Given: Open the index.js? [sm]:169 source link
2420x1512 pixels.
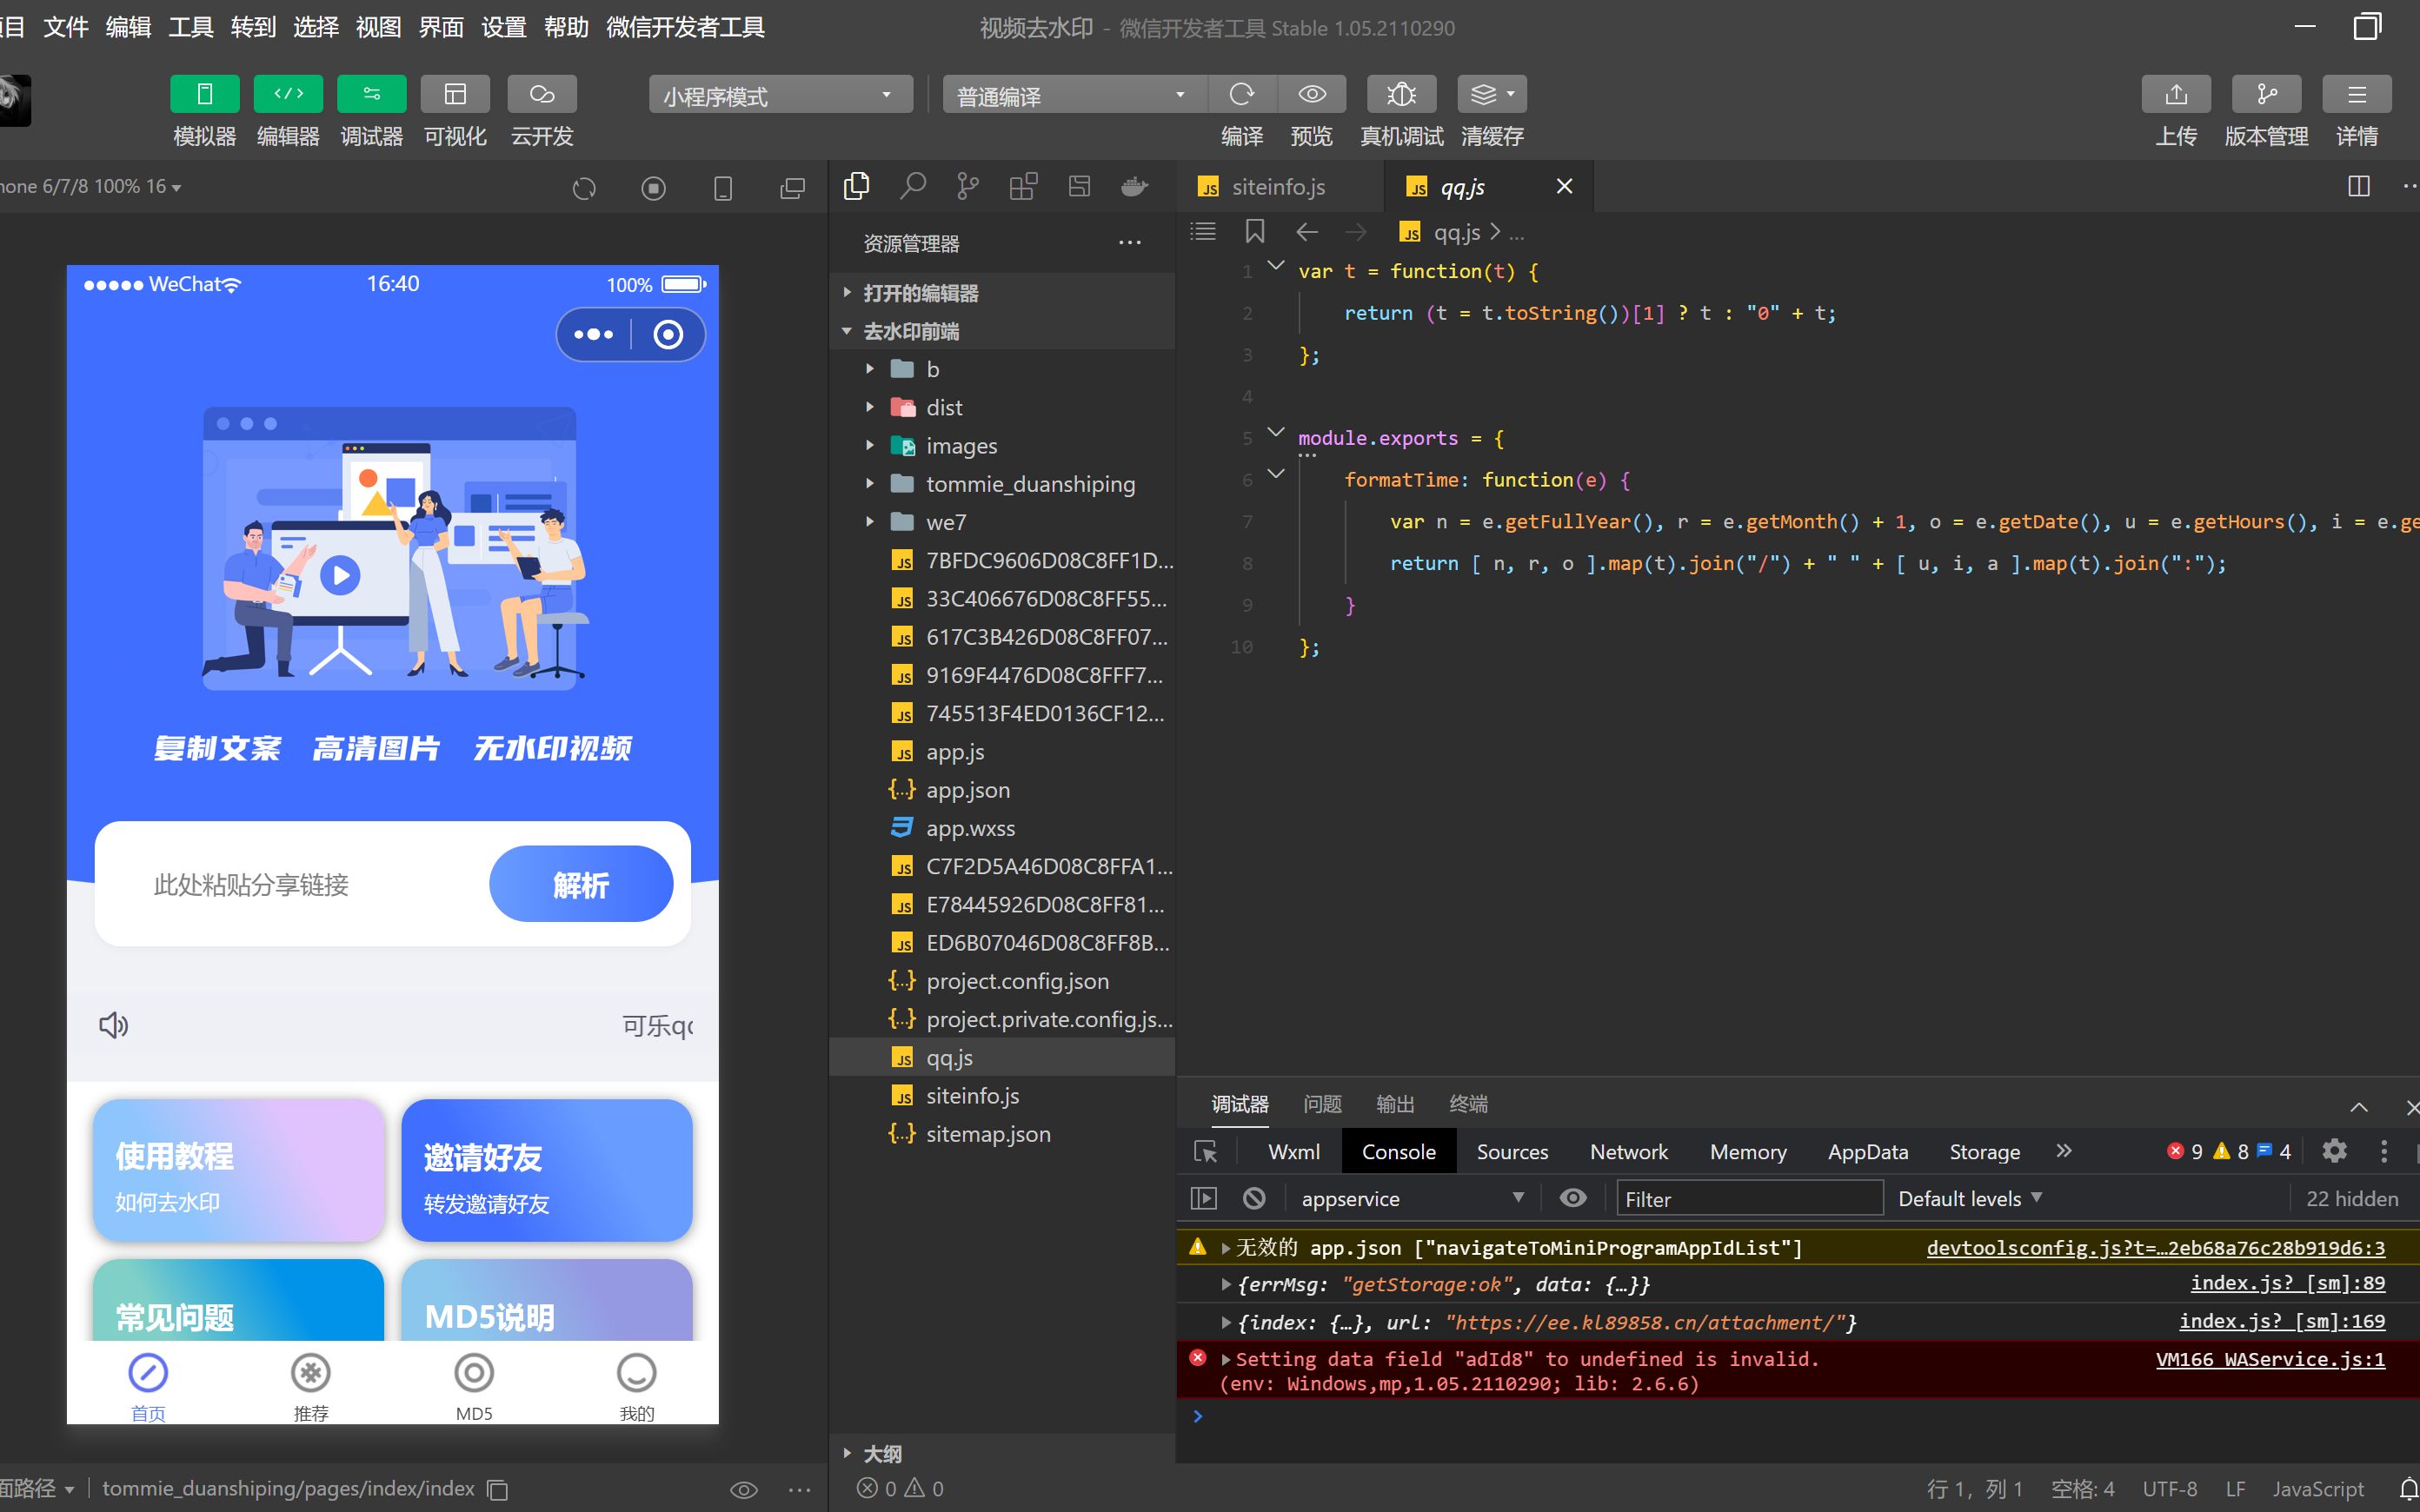Looking at the screenshot, I should pyautogui.click(x=2281, y=1321).
